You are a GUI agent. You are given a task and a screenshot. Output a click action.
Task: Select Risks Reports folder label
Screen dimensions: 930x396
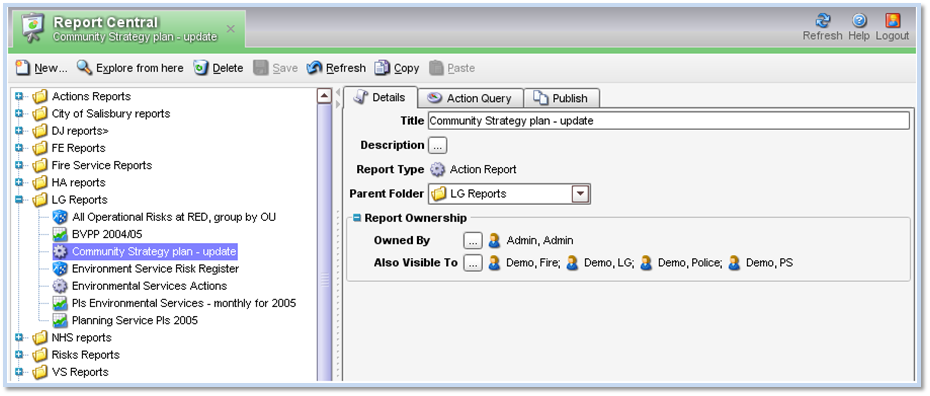pos(85,355)
